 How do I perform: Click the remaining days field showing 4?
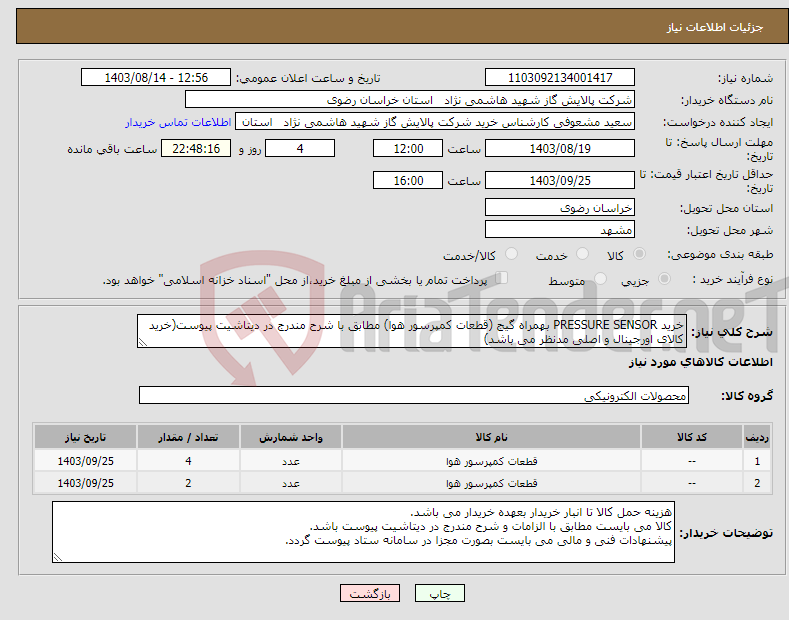(x=300, y=148)
